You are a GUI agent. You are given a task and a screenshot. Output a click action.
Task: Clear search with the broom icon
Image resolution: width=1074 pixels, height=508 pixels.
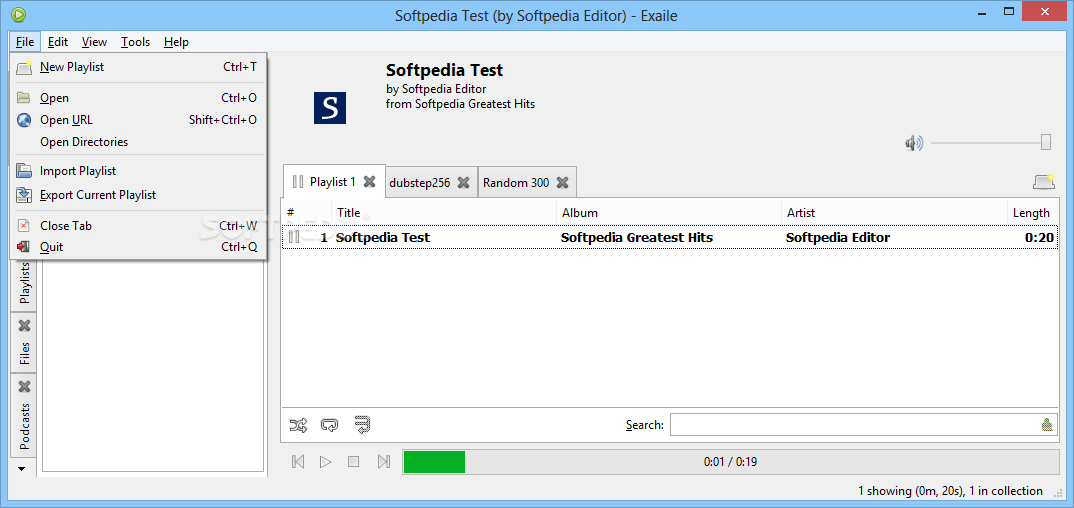pyautogui.click(x=1047, y=424)
